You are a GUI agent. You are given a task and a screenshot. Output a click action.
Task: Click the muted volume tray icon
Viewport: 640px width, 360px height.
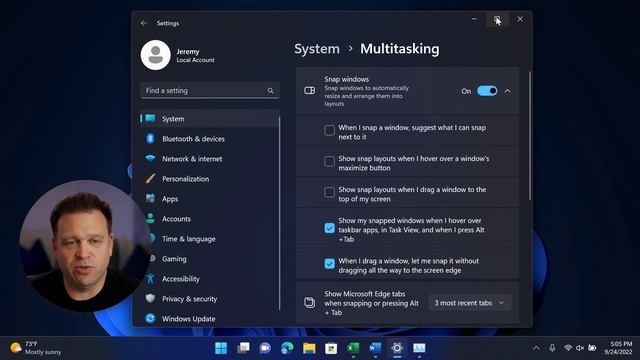click(x=580, y=348)
